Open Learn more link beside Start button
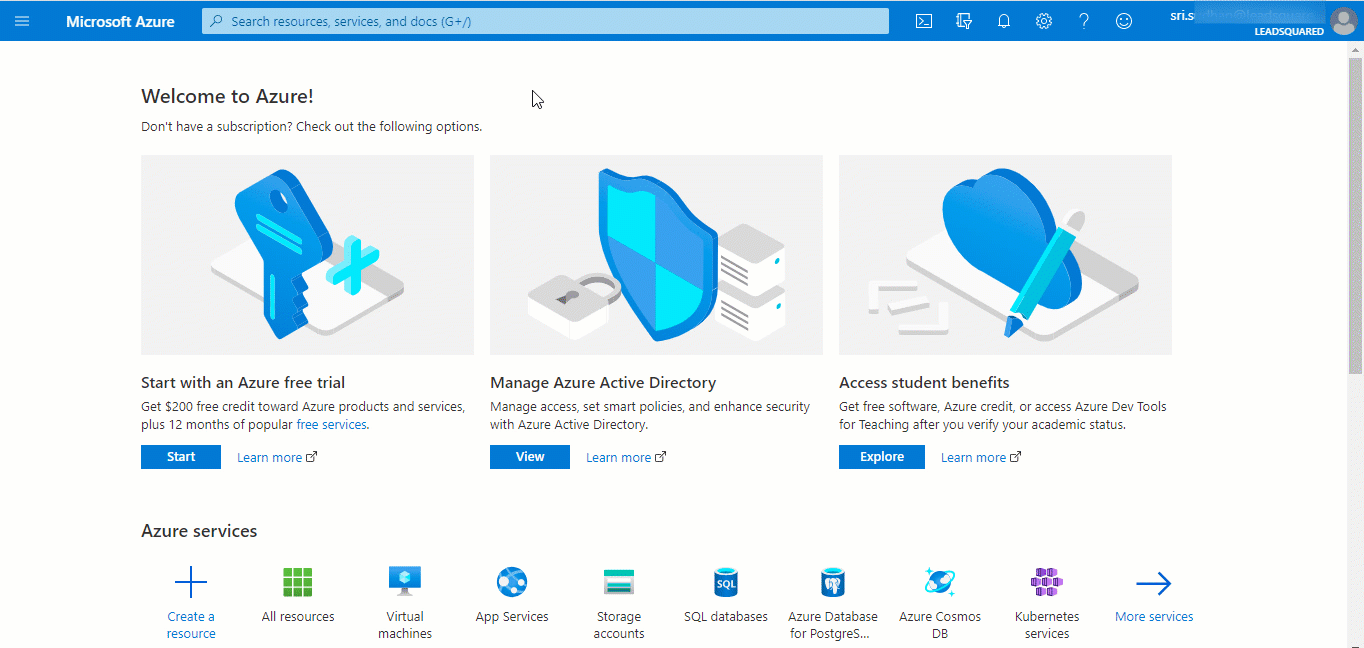 [277, 458]
